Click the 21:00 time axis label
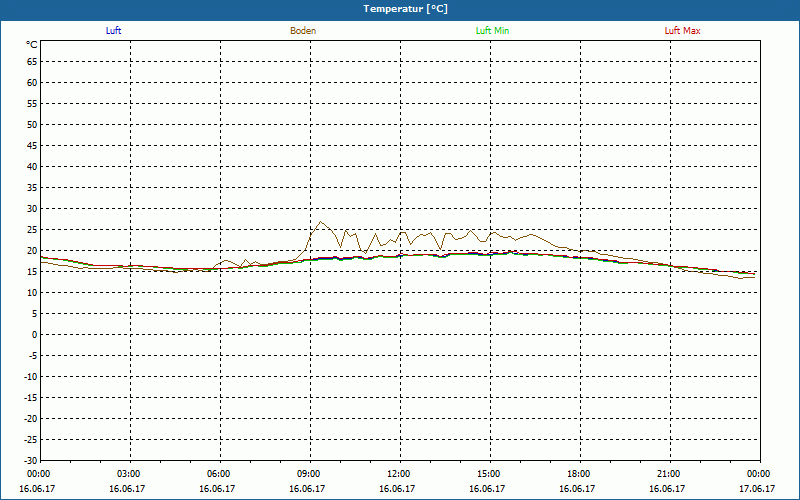This screenshot has width=800, height=500. pos(669,474)
